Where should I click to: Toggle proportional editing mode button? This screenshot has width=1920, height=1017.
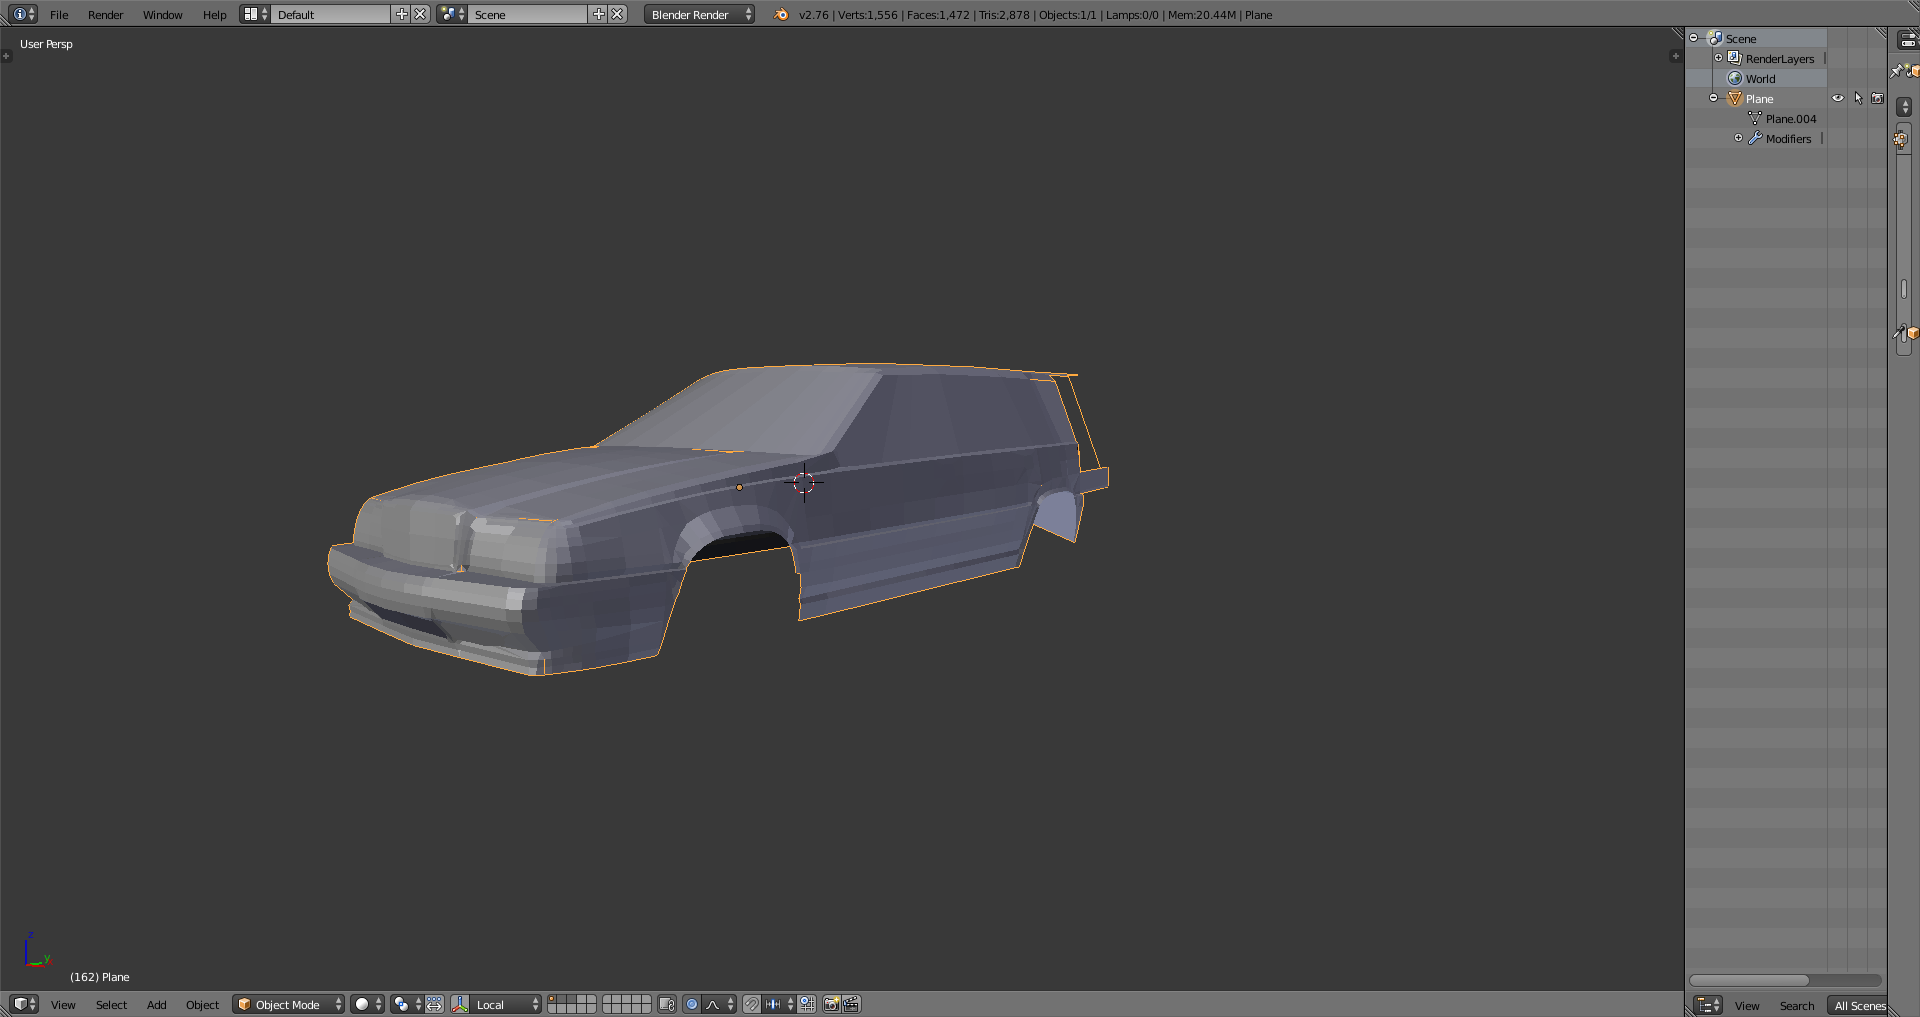[x=692, y=1004]
